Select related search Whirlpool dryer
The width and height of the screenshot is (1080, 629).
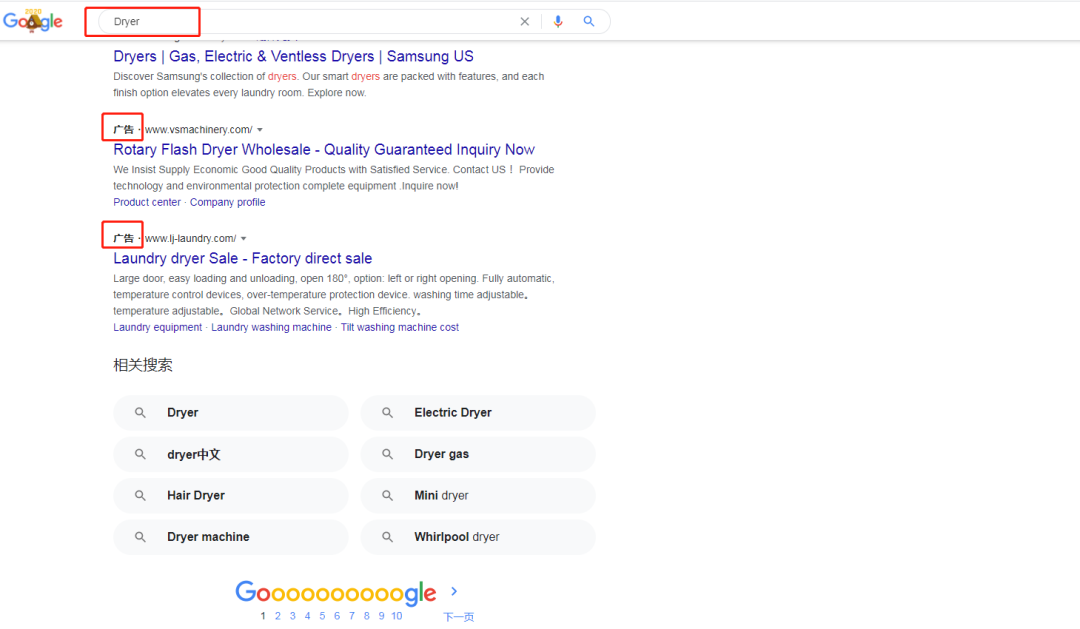pyautogui.click(x=478, y=537)
